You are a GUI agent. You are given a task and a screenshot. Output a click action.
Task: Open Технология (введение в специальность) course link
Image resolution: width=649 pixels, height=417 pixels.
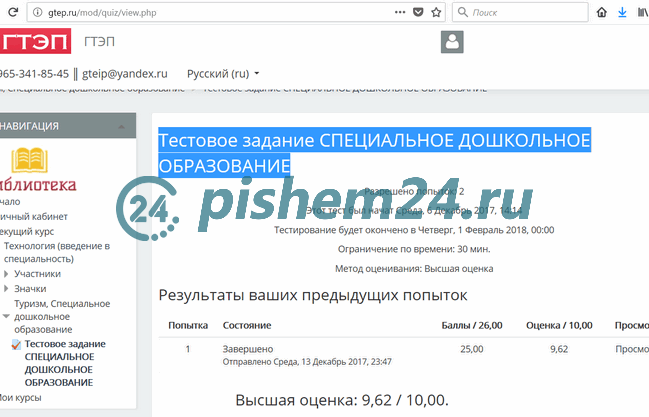(x=56, y=251)
